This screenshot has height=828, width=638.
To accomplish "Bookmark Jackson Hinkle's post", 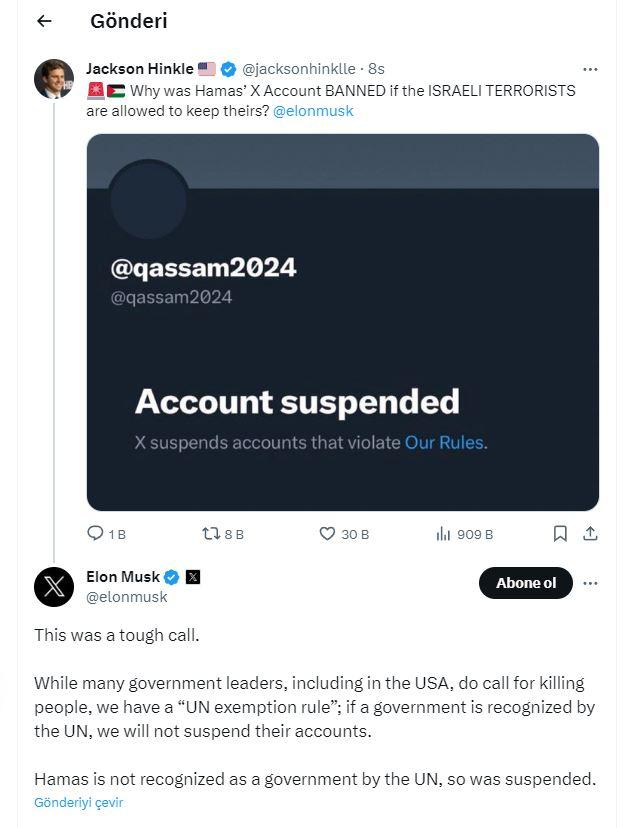I will coord(561,534).
